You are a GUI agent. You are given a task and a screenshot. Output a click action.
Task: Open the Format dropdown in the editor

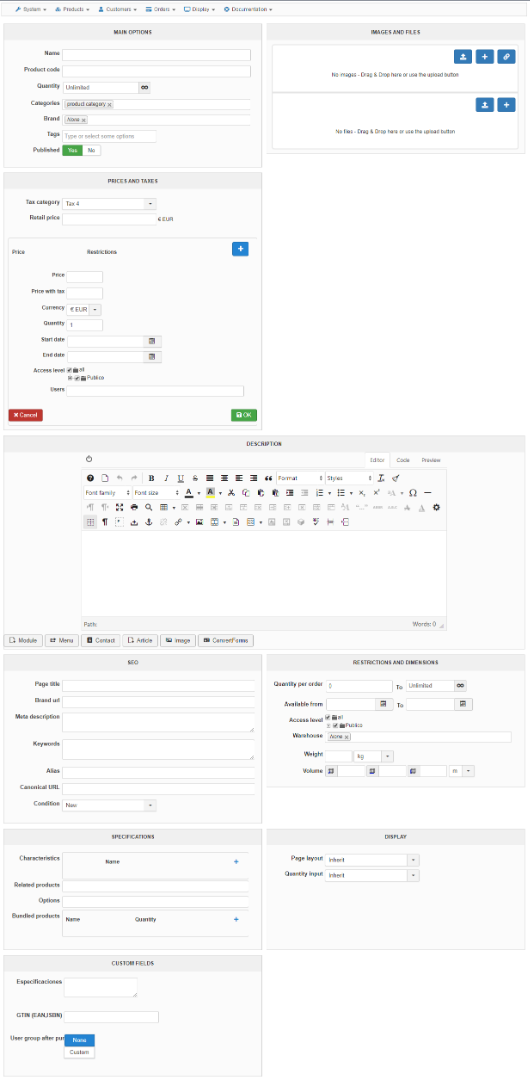(x=300, y=478)
